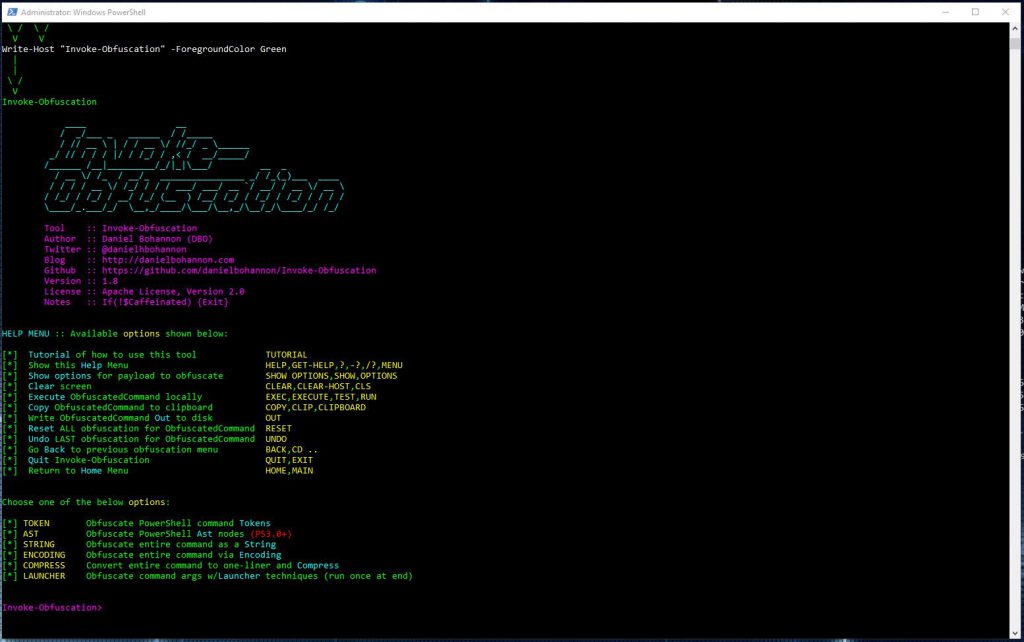Select the AST obfuscation option
This screenshot has height=642, width=1024.
pos(30,533)
